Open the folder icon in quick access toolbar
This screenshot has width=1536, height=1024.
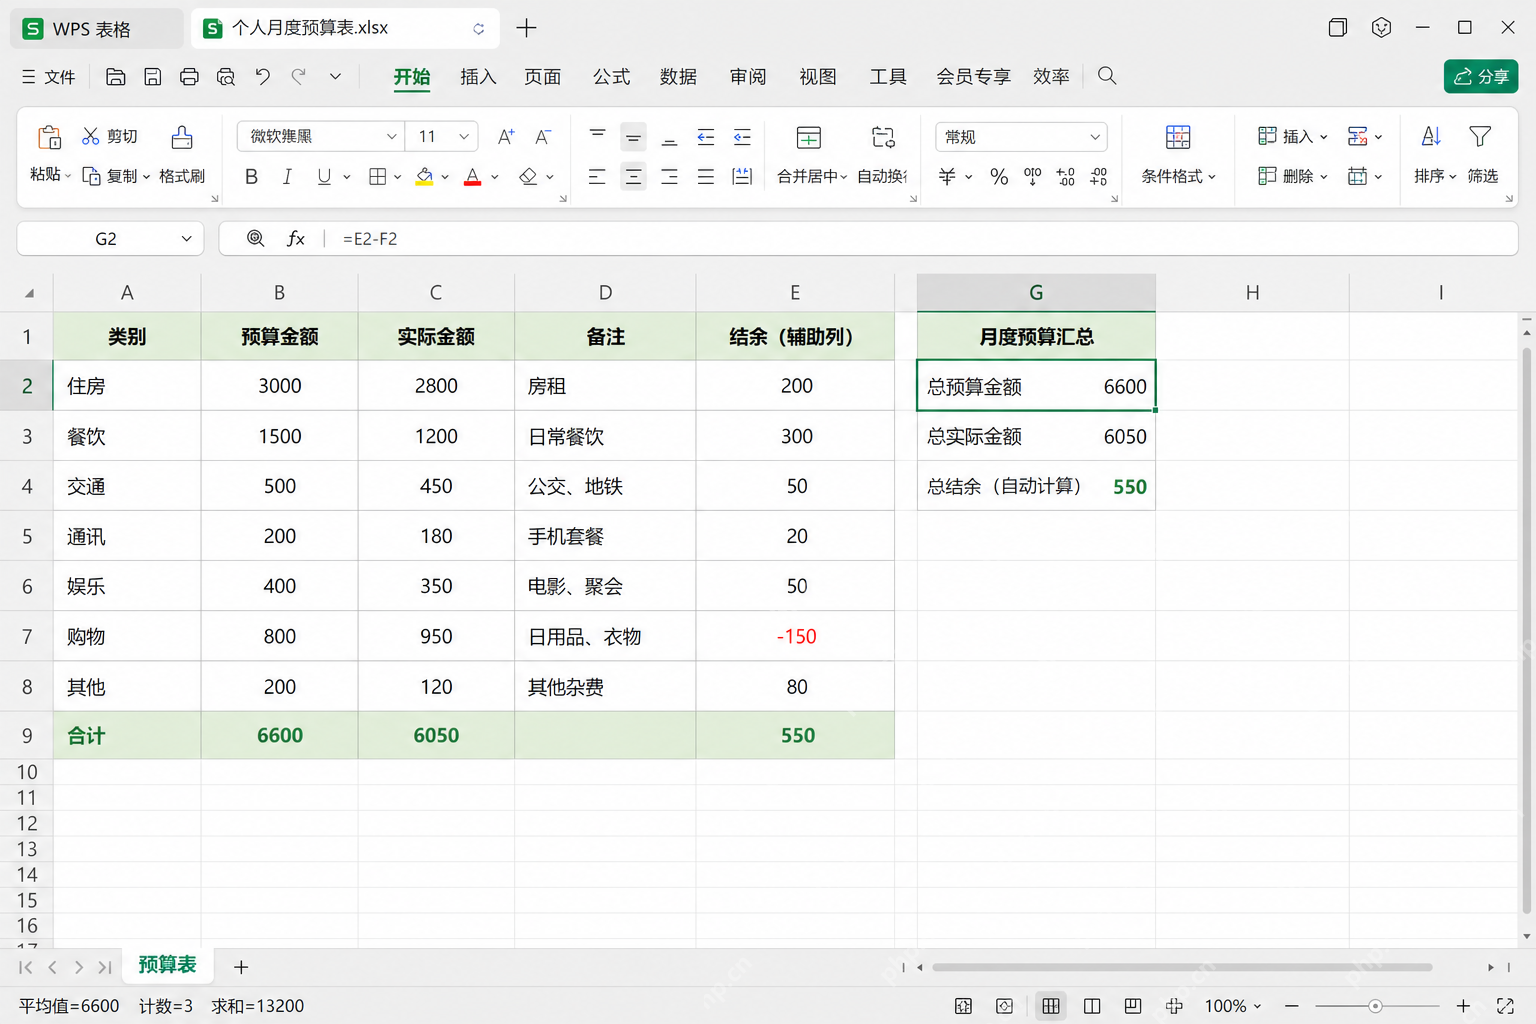(115, 77)
